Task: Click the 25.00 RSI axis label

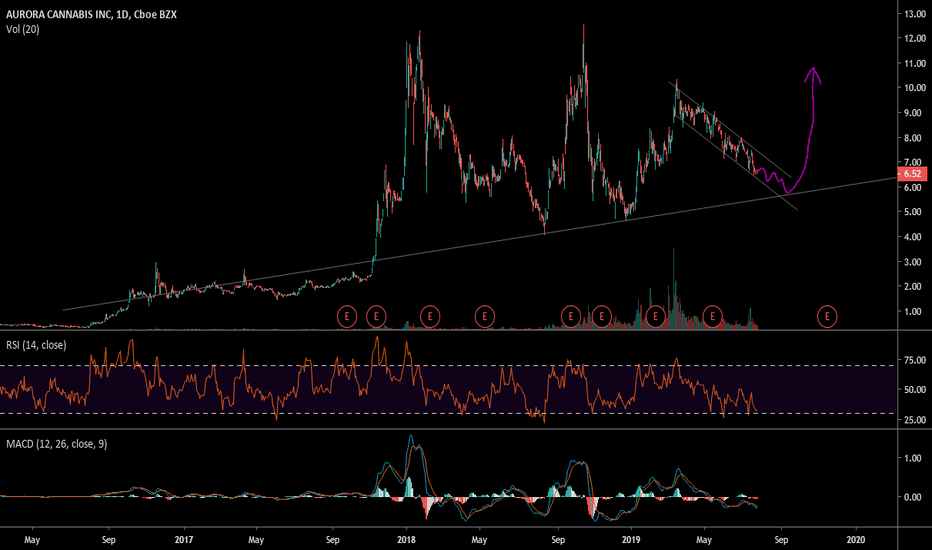Action: coord(915,419)
